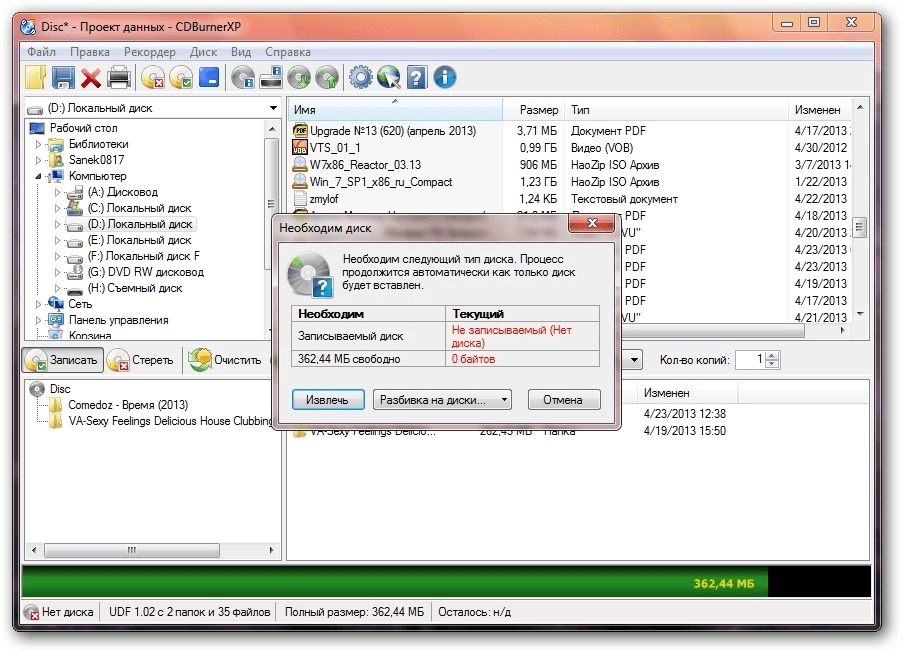Viewport: 902px width, 652px height.
Task: Click the No disc status bar icon
Action: 32,612
